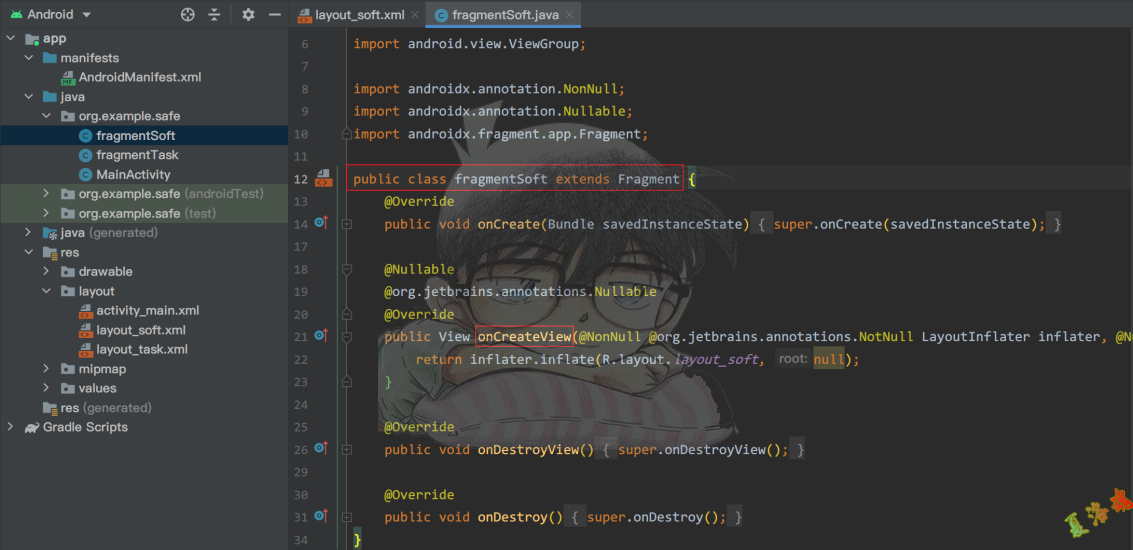Close the fragmentSoft.java tab

tap(571, 15)
